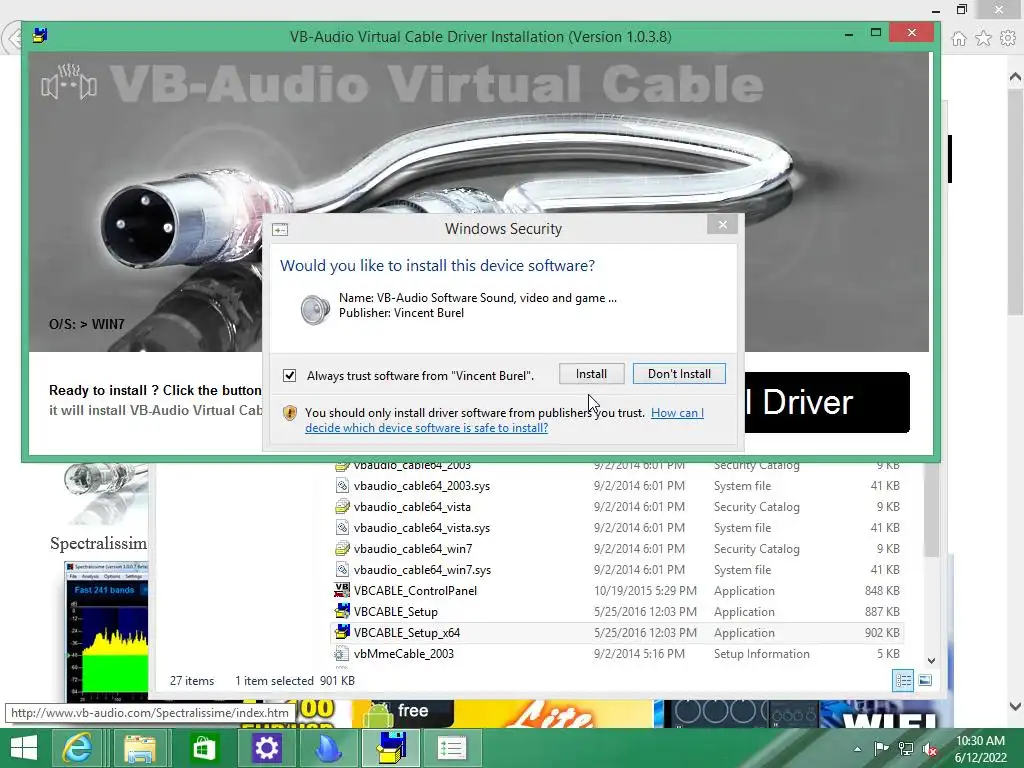Open Internet Explorer from the taskbar

pyautogui.click(x=76, y=748)
